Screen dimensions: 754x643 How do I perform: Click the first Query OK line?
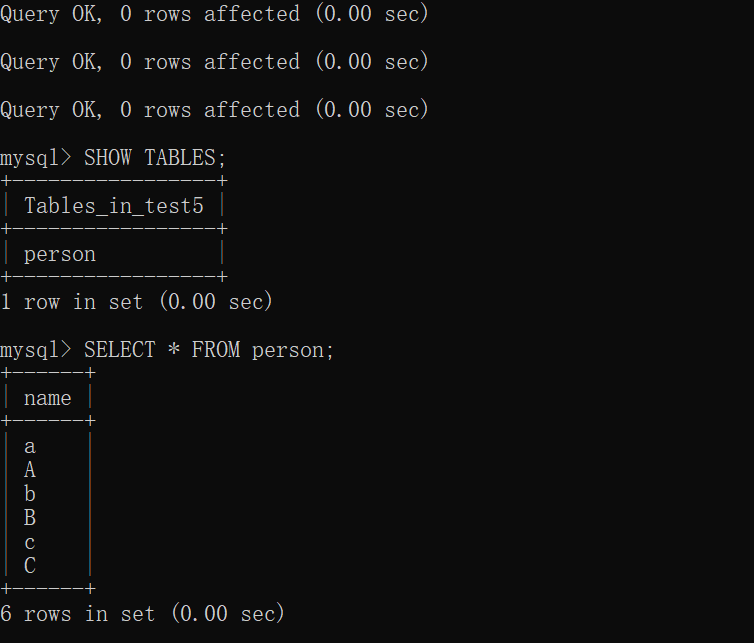coord(214,13)
